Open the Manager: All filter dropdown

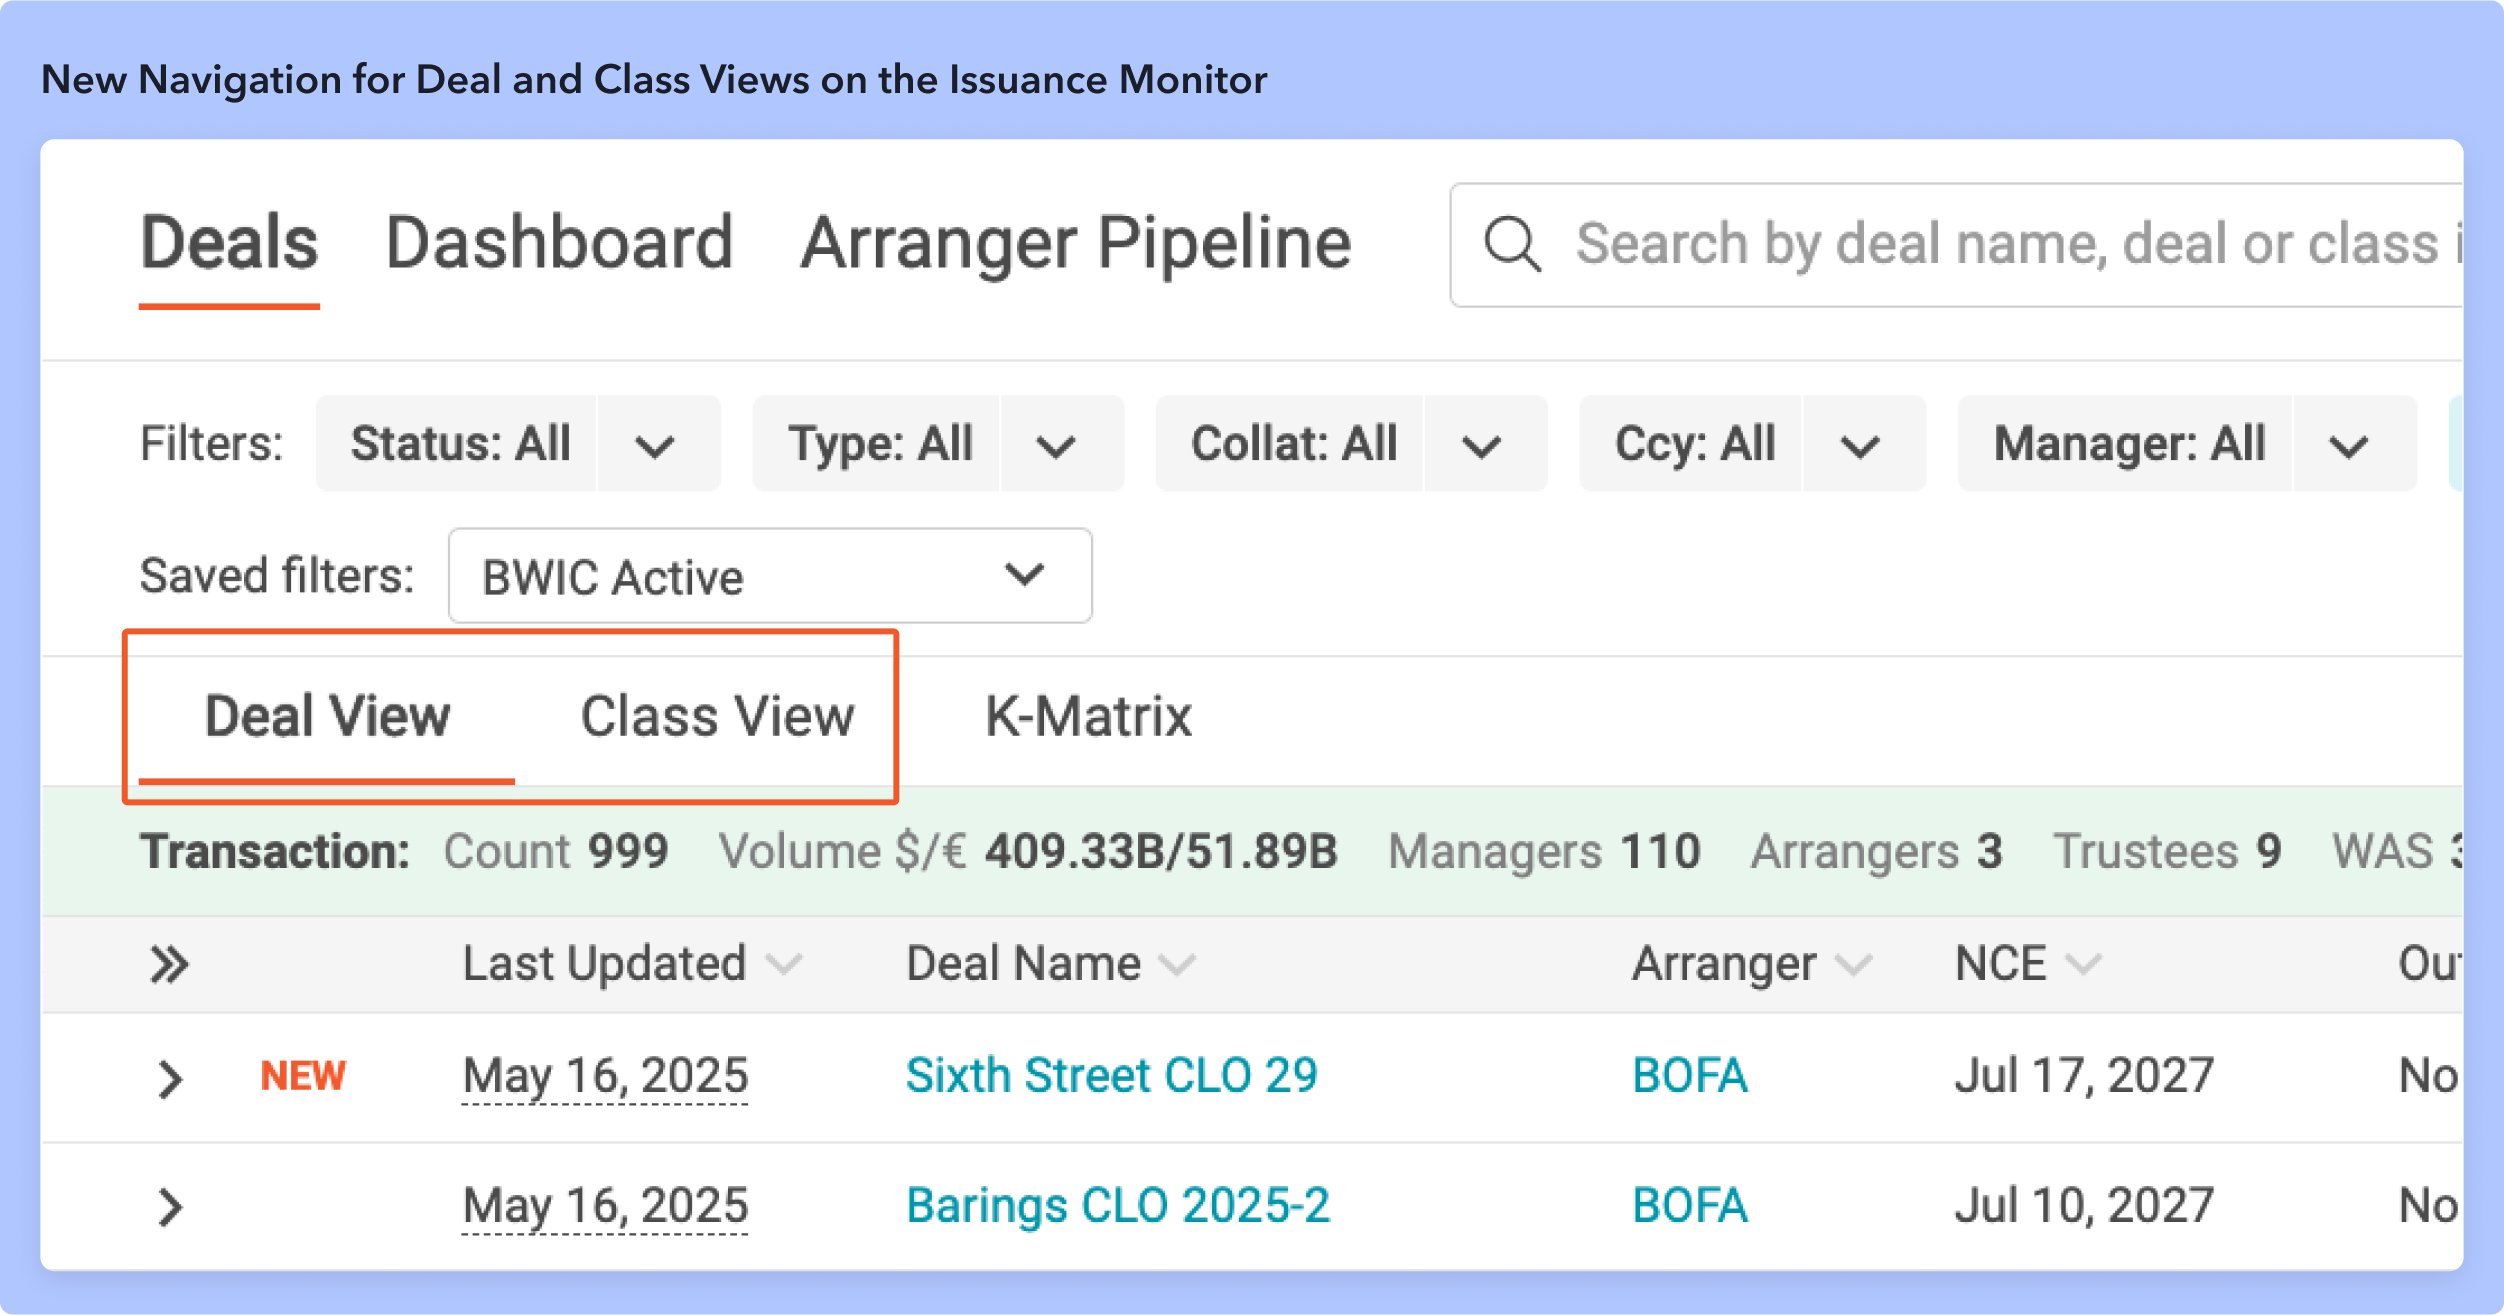click(2348, 444)
